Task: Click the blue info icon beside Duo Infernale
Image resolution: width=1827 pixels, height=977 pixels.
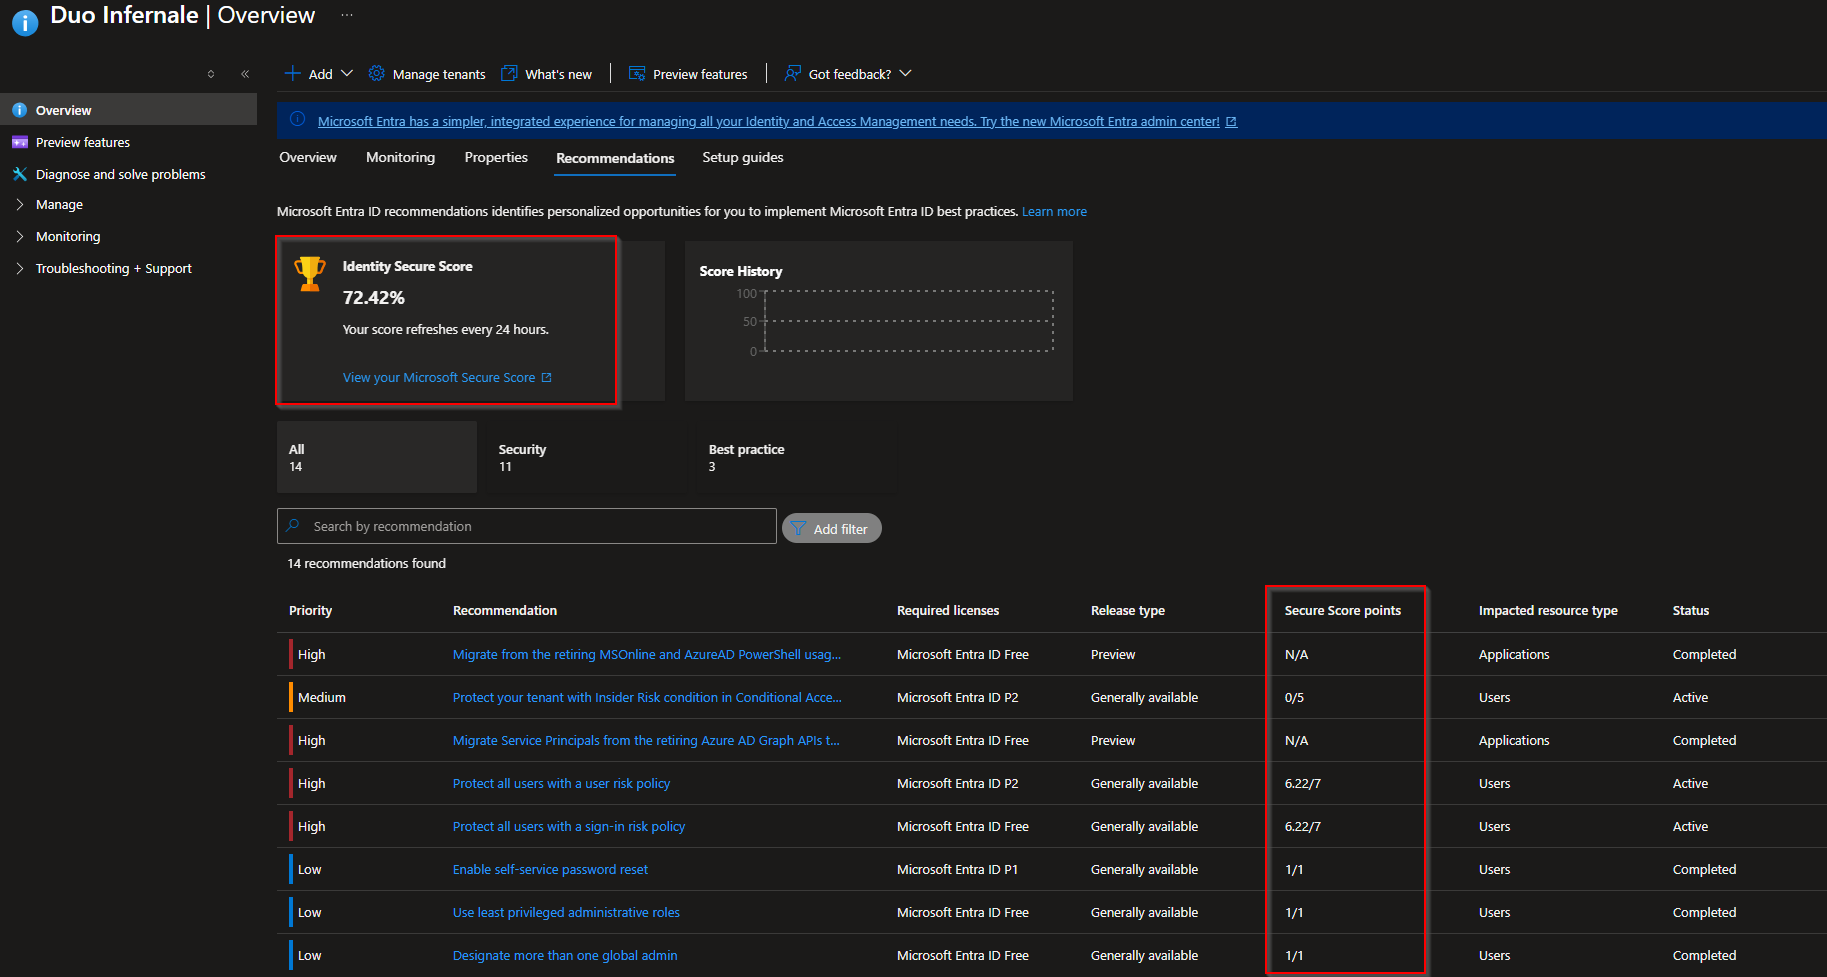Action: [25, 22]
